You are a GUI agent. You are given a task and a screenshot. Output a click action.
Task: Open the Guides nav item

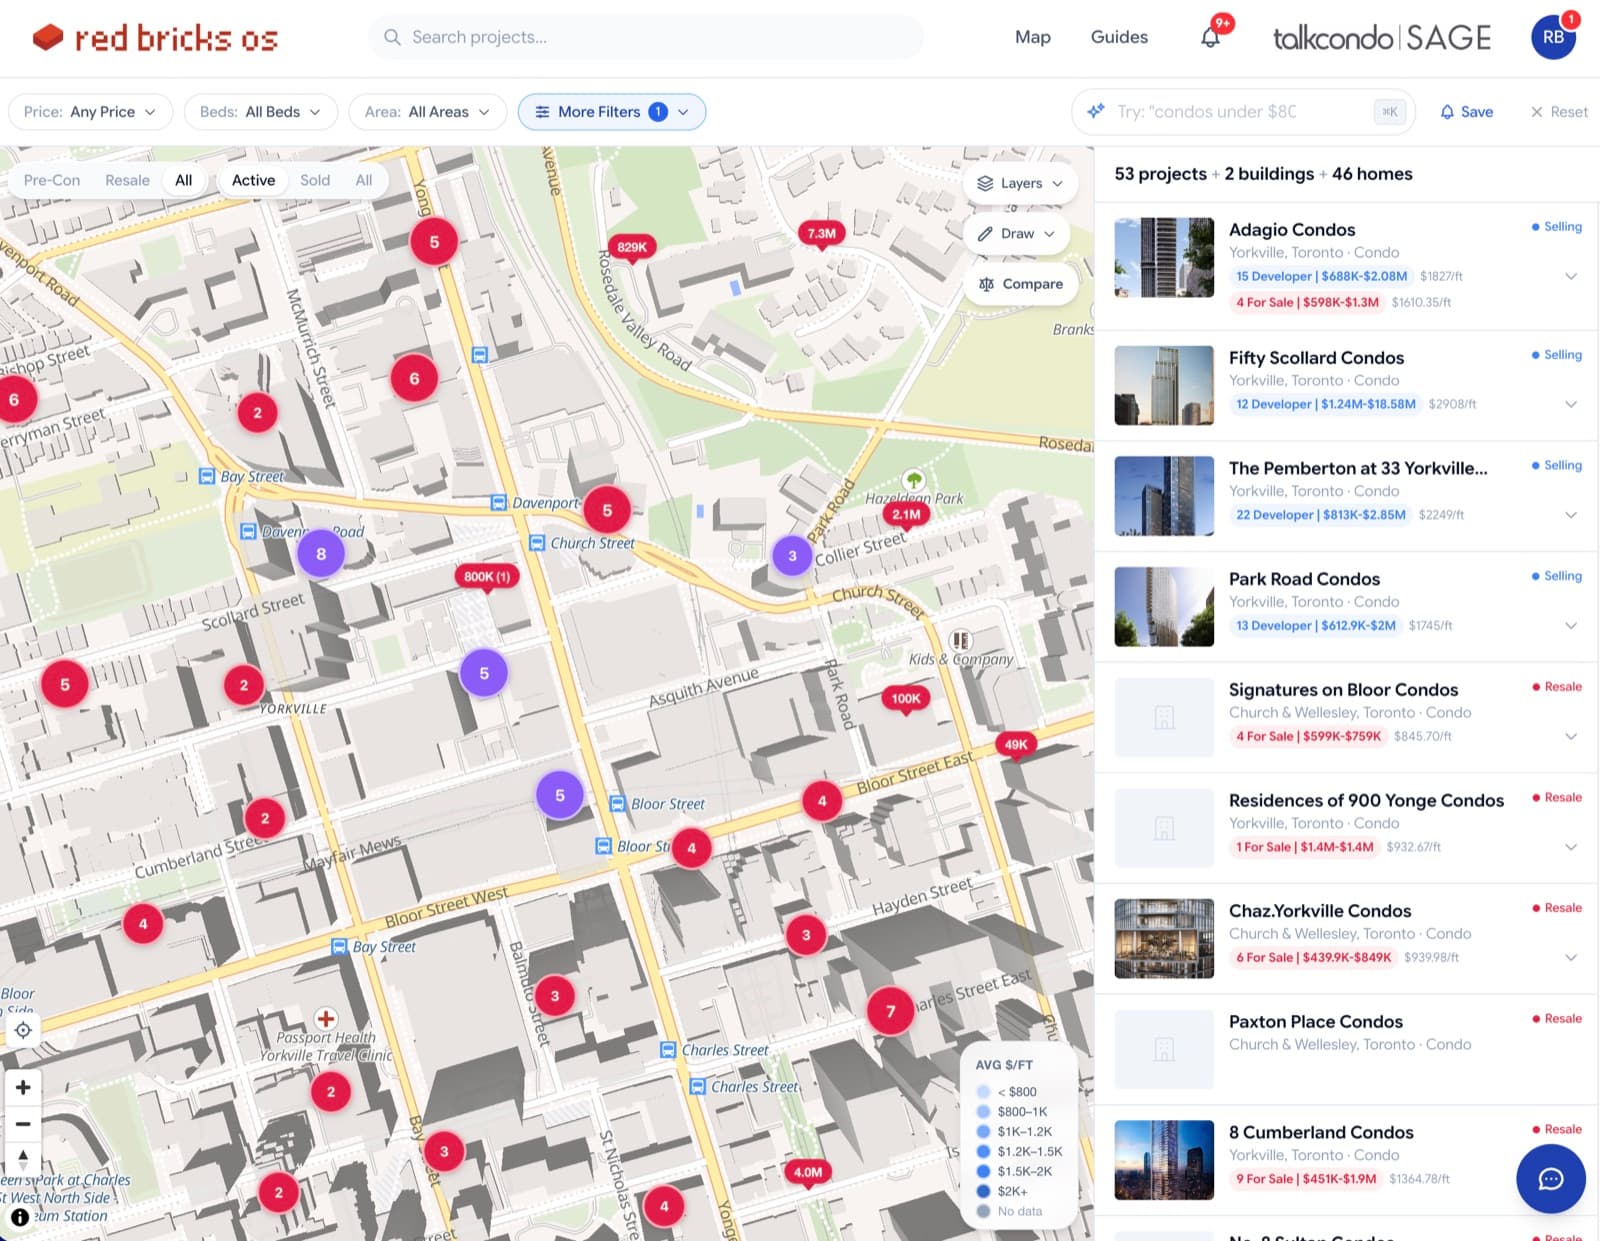[1119, 37]
